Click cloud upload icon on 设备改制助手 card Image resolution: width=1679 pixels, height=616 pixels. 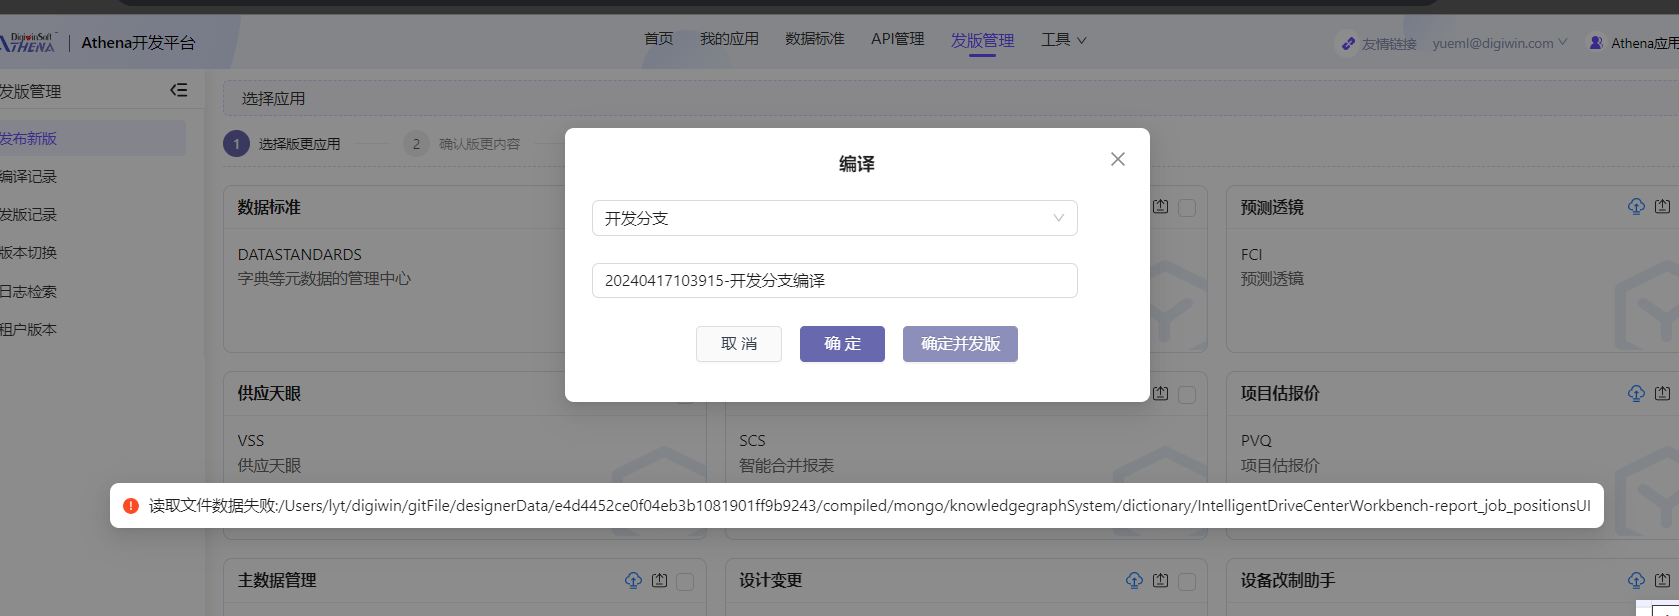1636,580
